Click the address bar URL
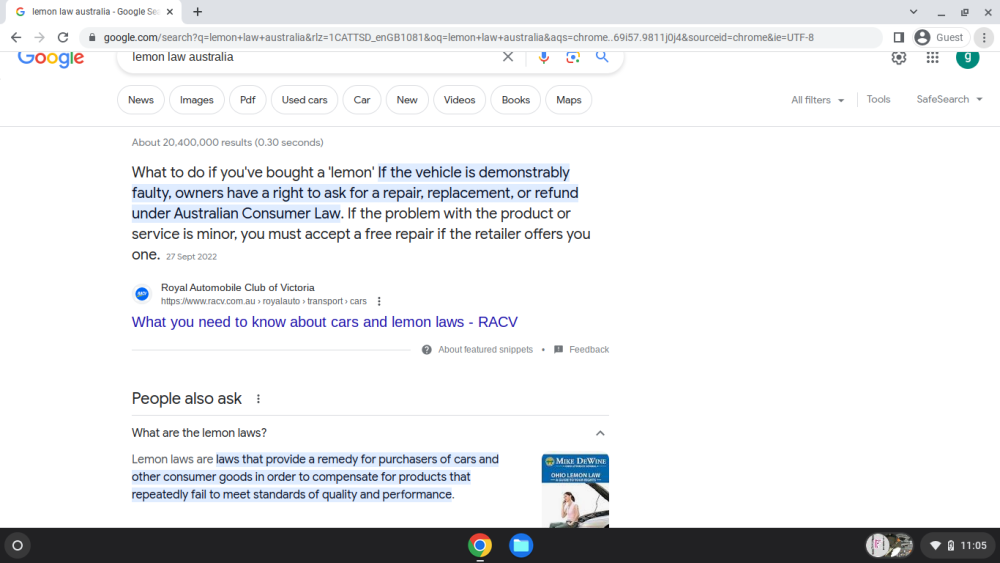This screenshot has height=563, width=1000. coord(459,37)
